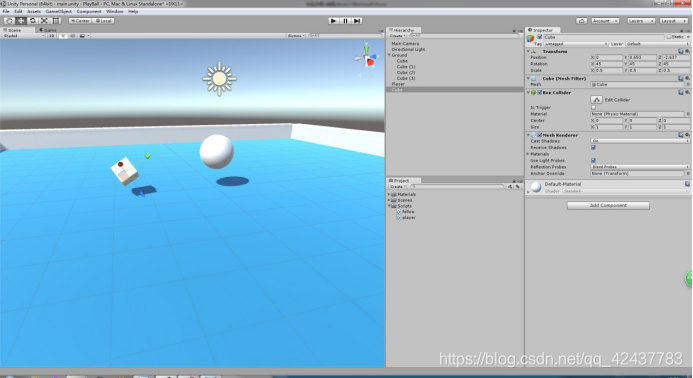Open the Layer dropdown in Inspector
Viewport: 693px width, 378px height.
pos(658,44)
